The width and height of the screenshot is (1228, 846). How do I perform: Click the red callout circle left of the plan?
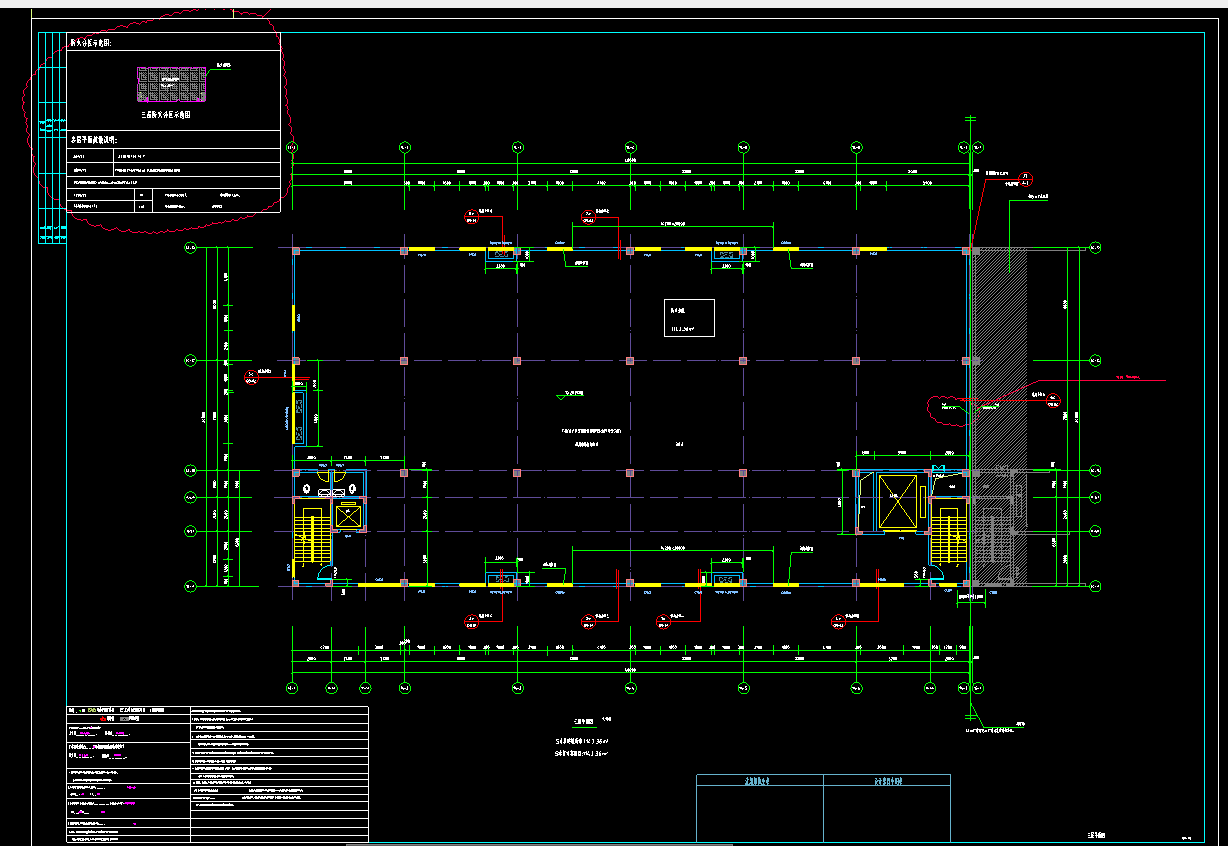(250, 376)
